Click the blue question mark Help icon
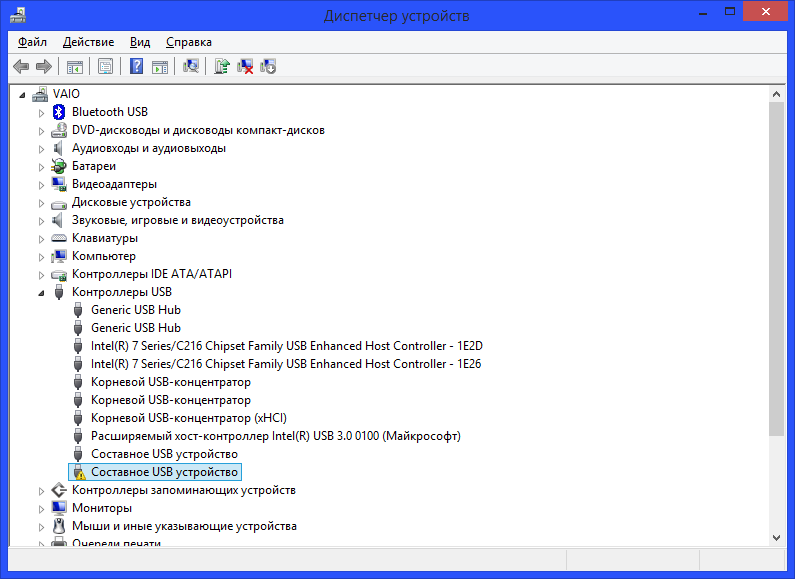 [x=136, y=66]
